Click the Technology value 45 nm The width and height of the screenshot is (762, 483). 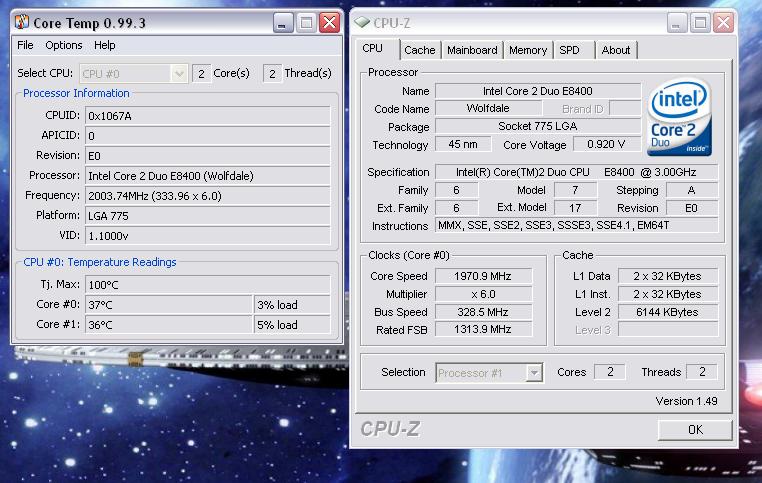[x=463, y=144]
